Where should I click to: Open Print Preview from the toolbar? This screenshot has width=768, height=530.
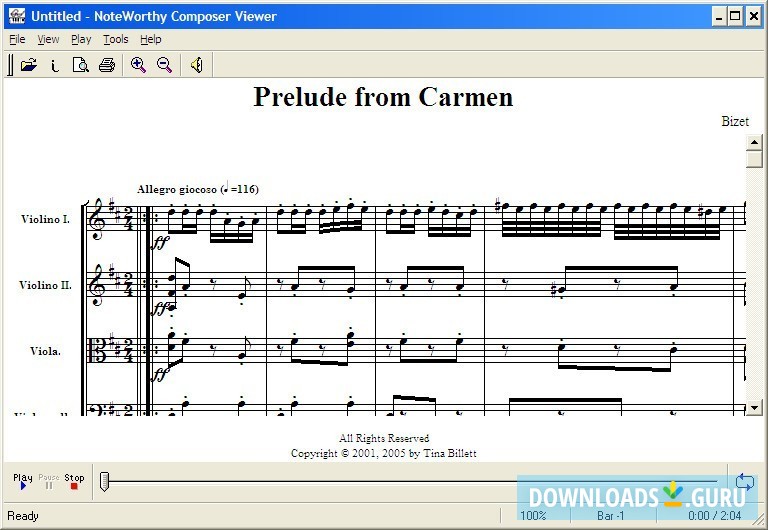(x=80, y=65)
